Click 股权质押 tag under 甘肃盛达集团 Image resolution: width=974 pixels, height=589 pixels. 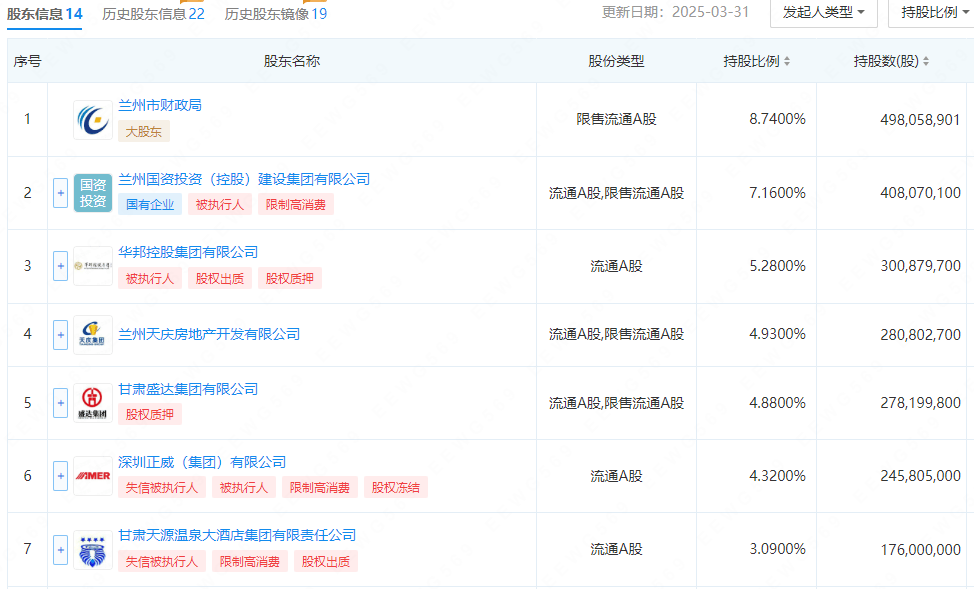point(150,414)
